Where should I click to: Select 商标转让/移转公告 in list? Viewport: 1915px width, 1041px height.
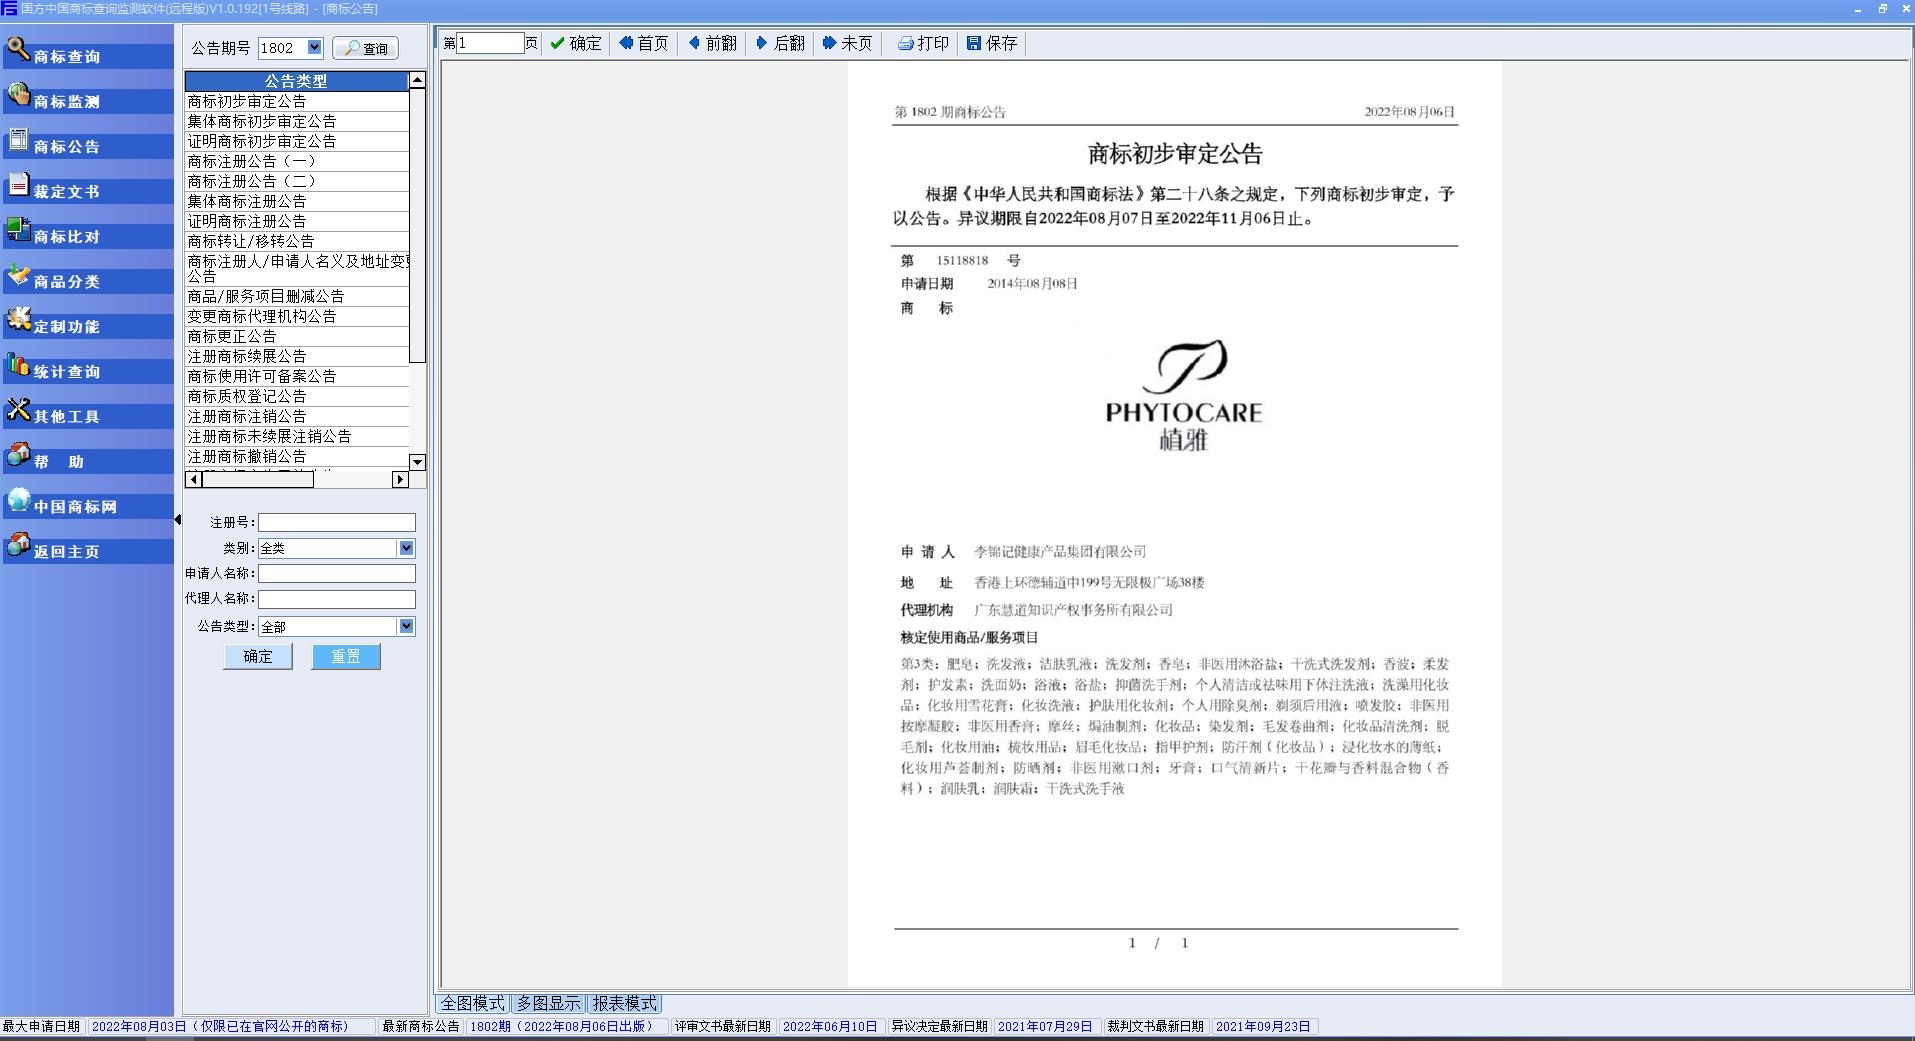tap(297, 241)
